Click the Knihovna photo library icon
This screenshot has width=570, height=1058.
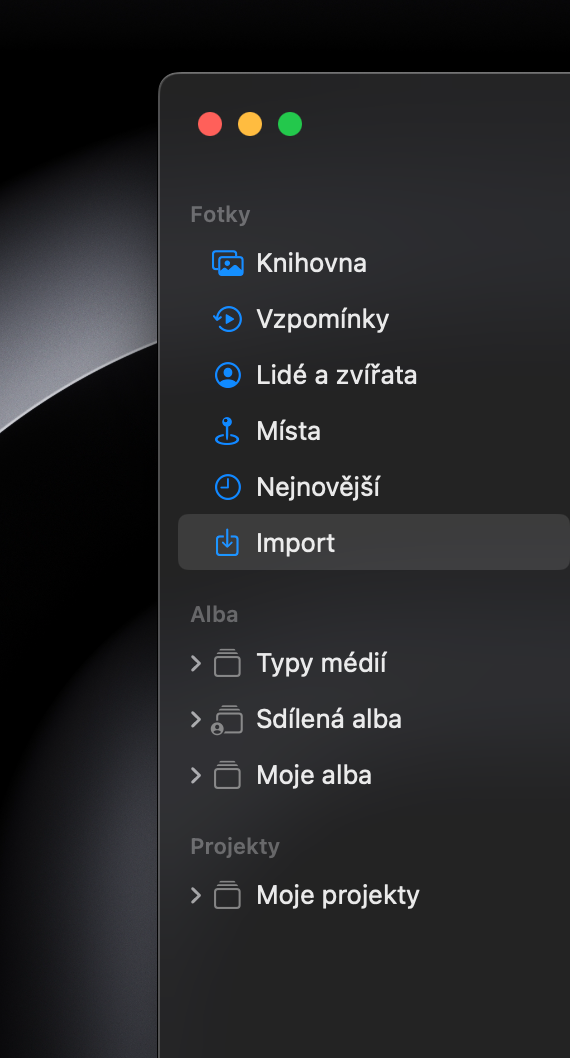pos(227,263)
